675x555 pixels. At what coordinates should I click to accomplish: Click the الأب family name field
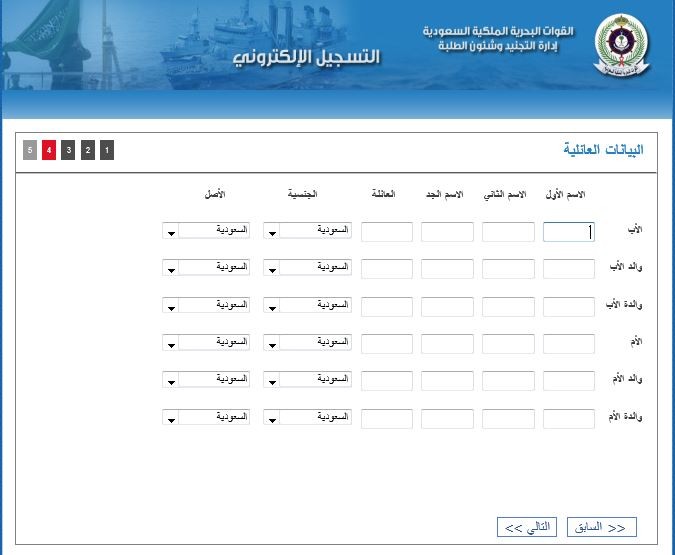point(387,232)
